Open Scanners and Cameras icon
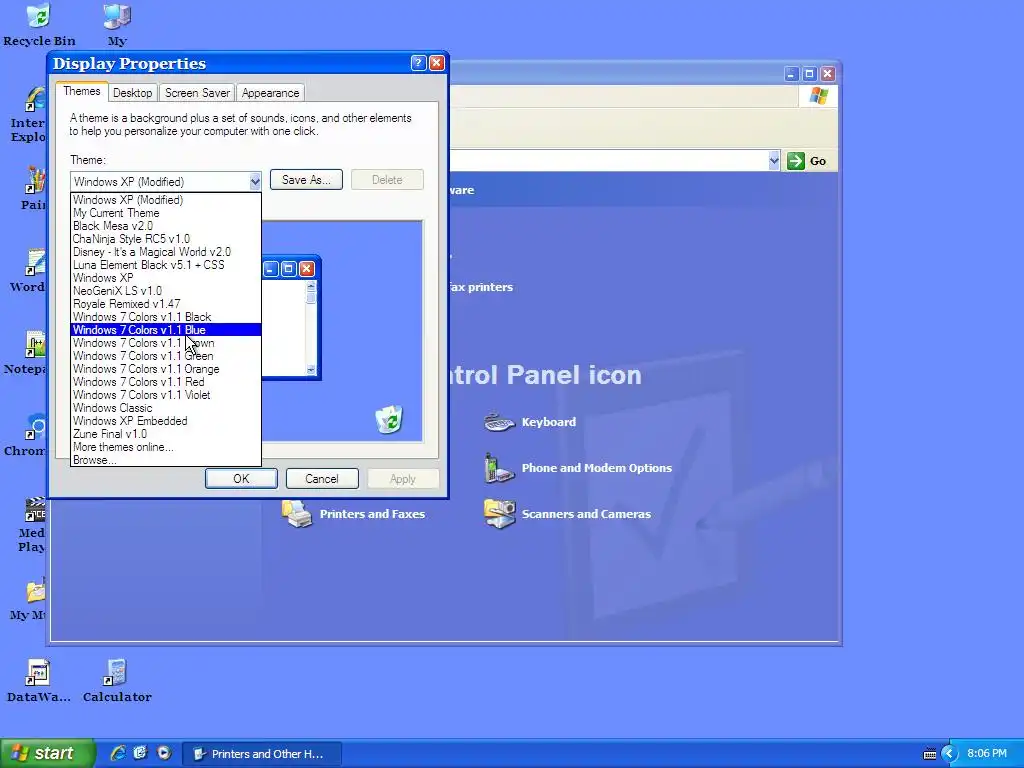This screenshot has width=1024, height=768. (568, 514)
